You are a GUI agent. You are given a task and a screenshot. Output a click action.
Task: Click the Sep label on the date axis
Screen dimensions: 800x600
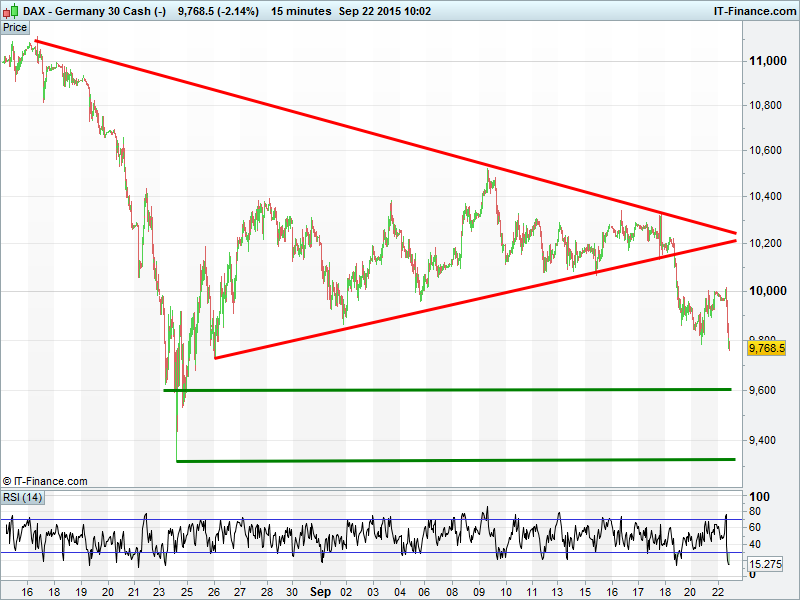(x=319, y=591)
